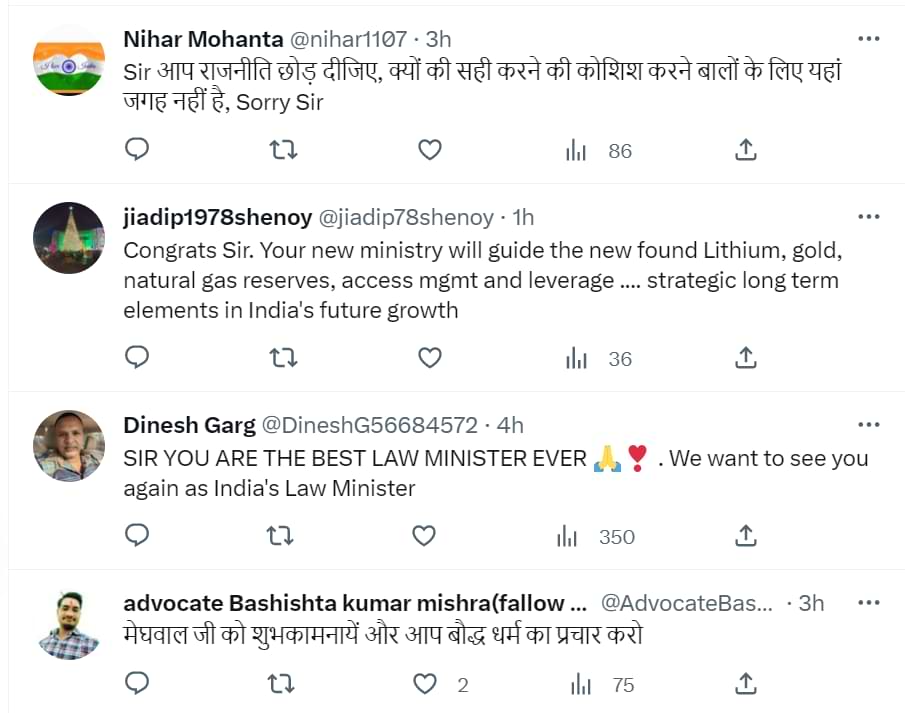Retweet Dinesh Garg's Law Minister tweet

pos(281,536)
